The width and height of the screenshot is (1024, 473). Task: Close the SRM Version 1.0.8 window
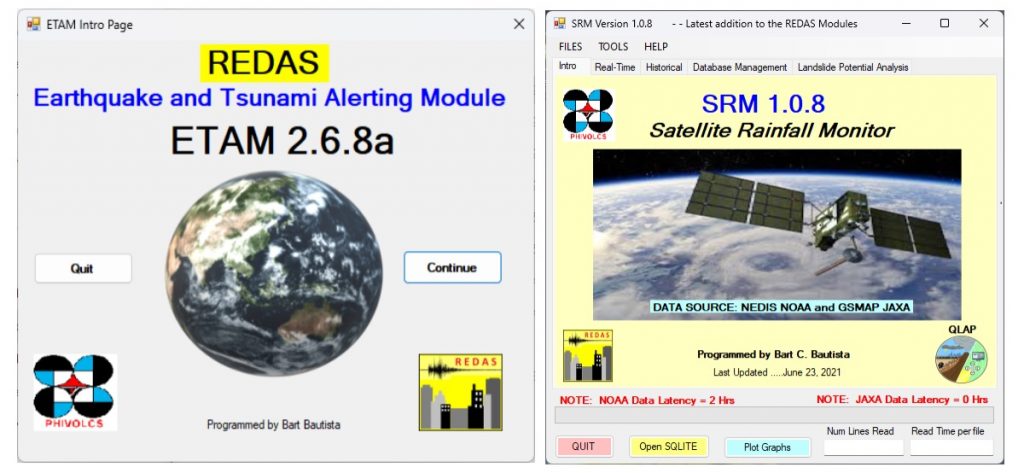point(984,24)
